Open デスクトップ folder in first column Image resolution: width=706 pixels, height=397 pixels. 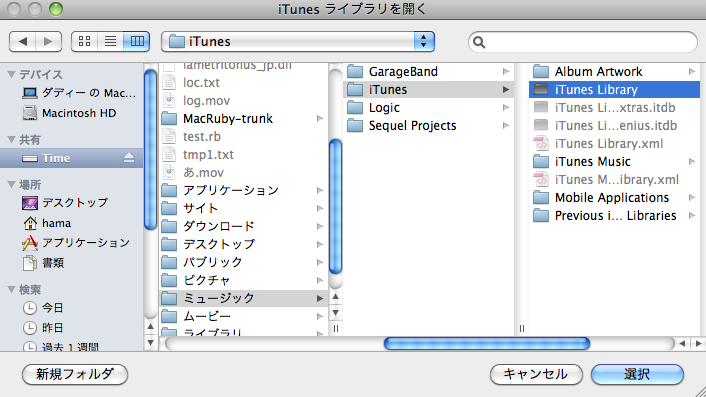[244, 244]
